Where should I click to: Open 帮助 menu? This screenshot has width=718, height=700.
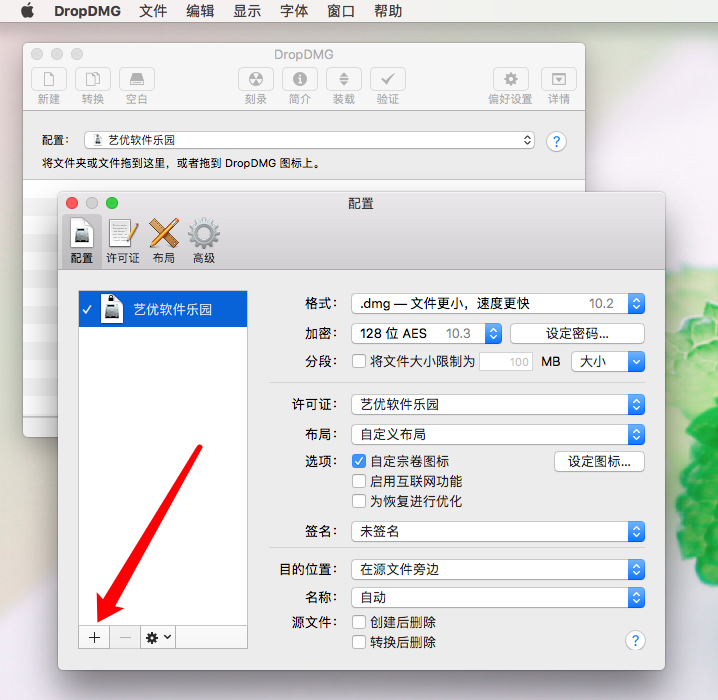click(388, 11)
